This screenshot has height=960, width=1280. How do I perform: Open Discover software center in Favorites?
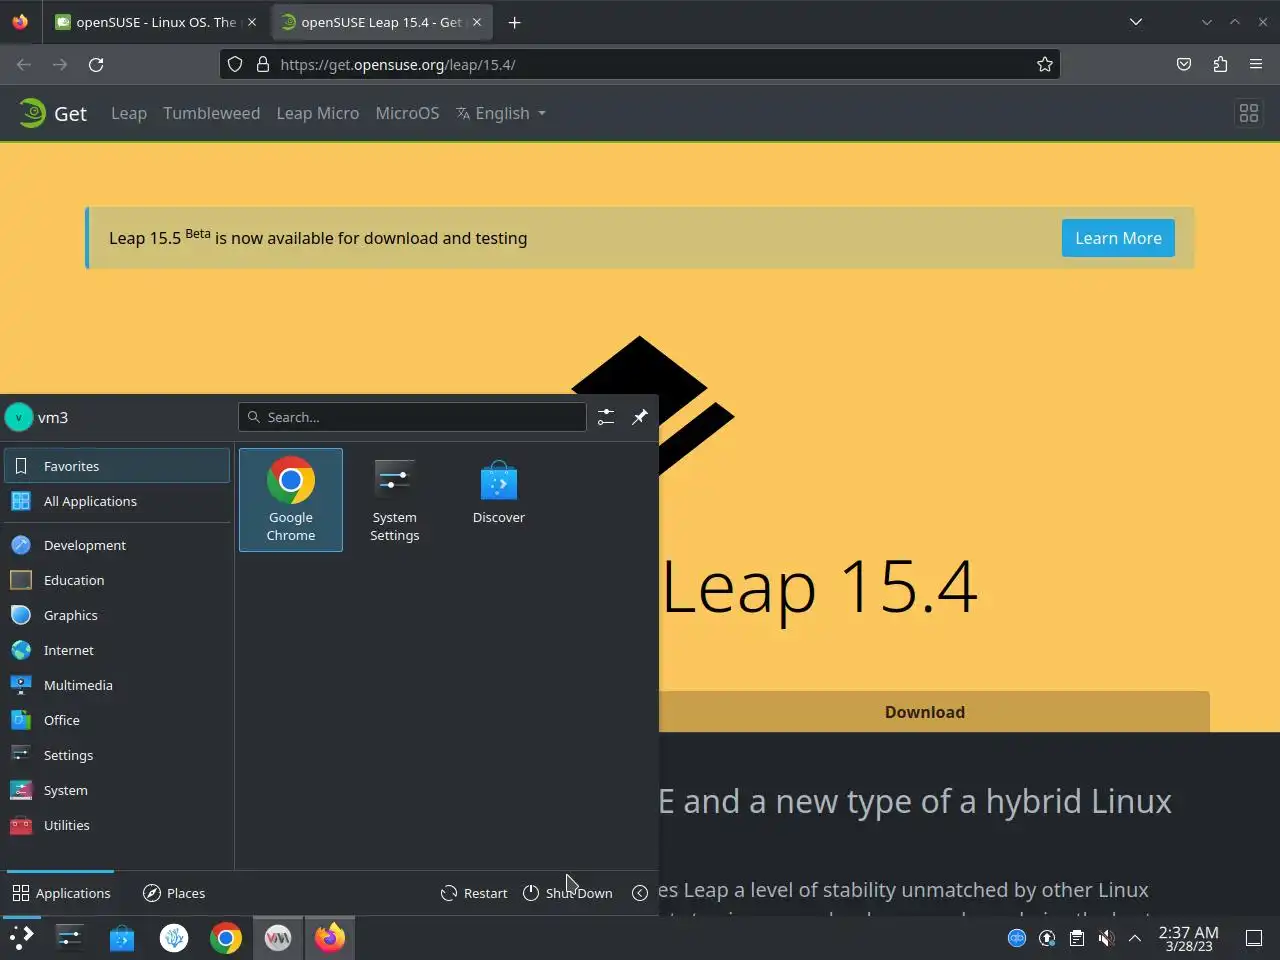499,500
